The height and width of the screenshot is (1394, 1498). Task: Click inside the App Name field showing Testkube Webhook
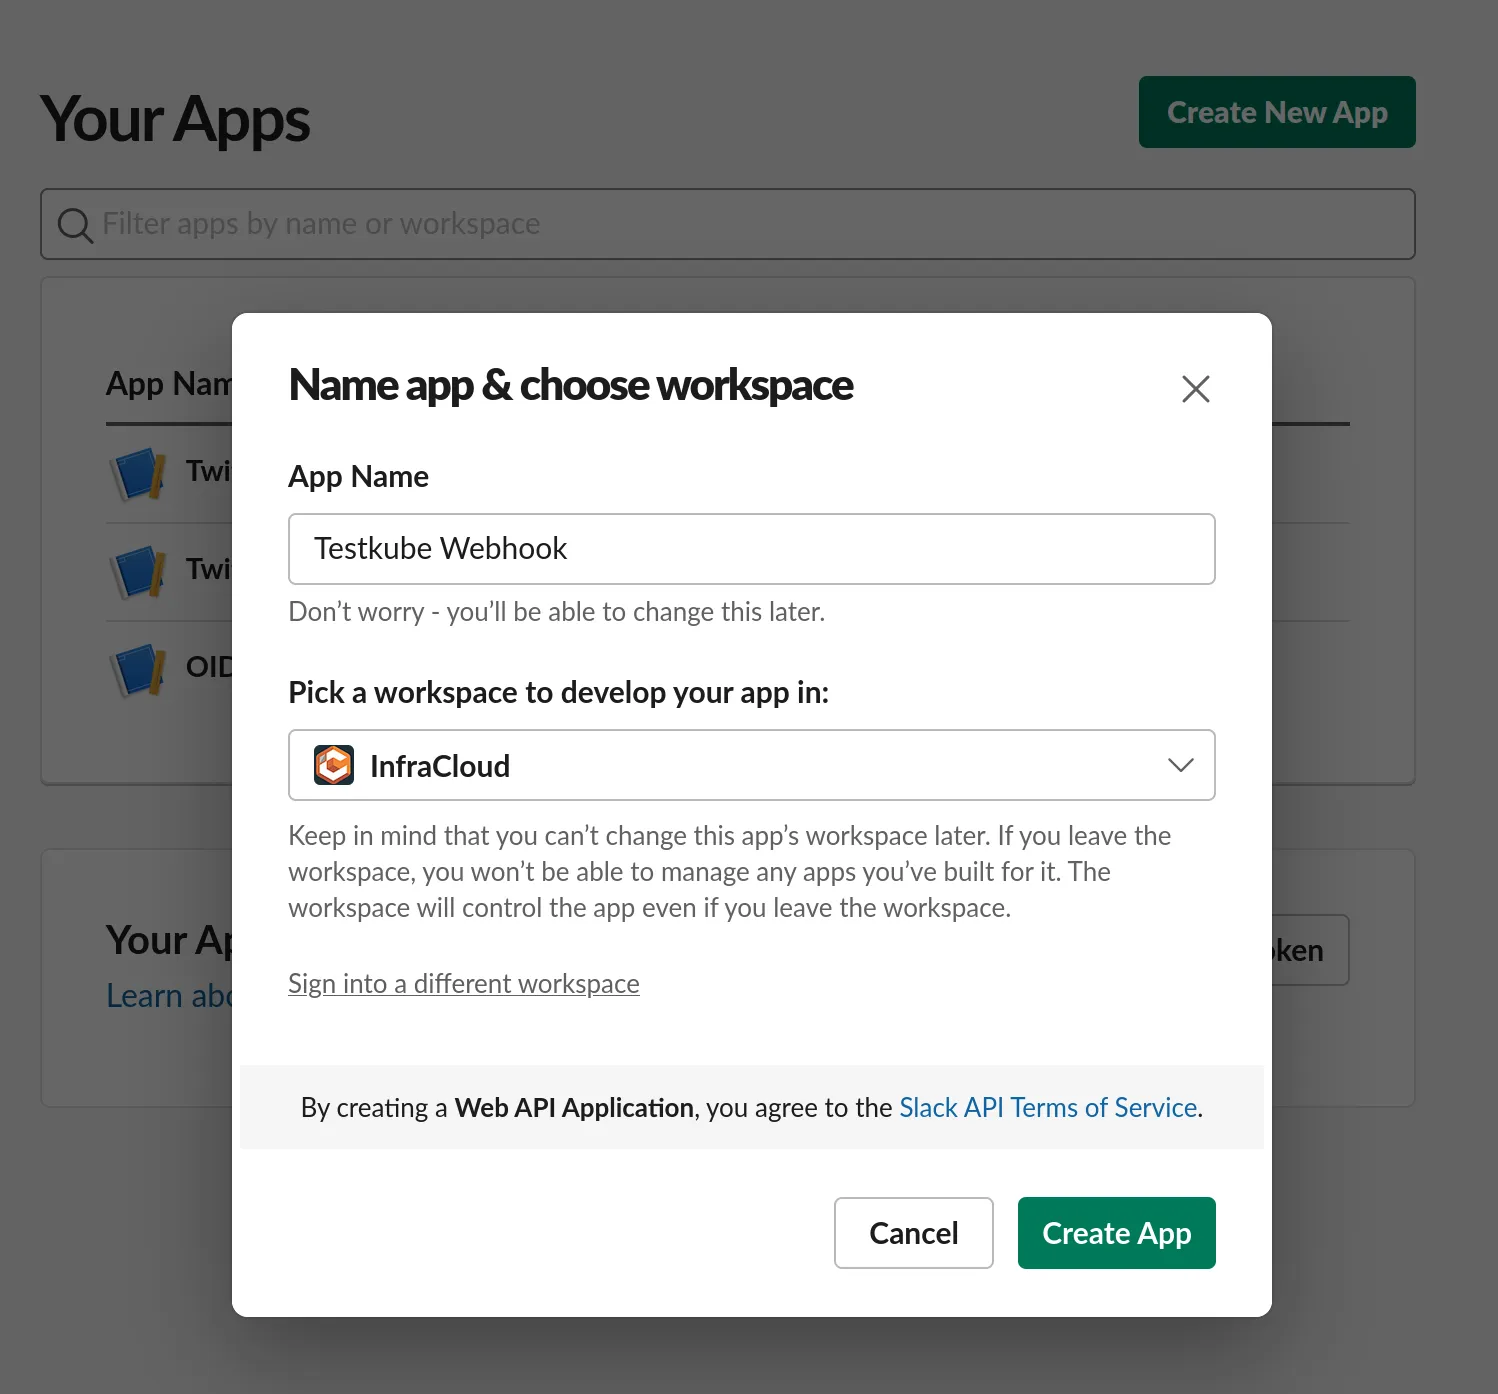click(751, 548)
